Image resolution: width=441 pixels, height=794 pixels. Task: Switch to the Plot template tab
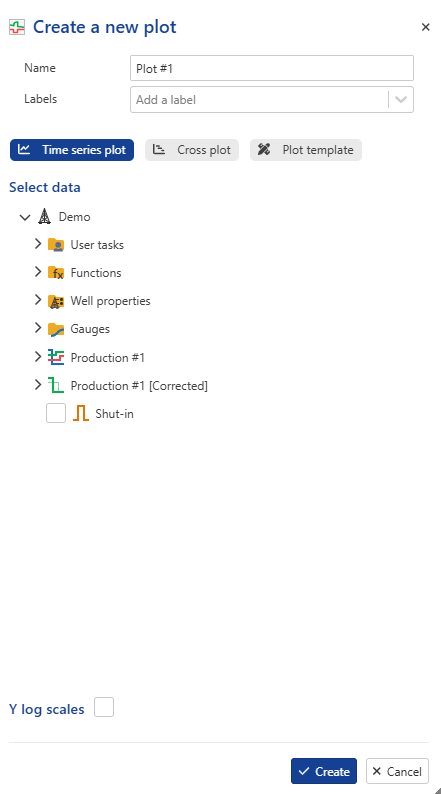click(306, 150)
